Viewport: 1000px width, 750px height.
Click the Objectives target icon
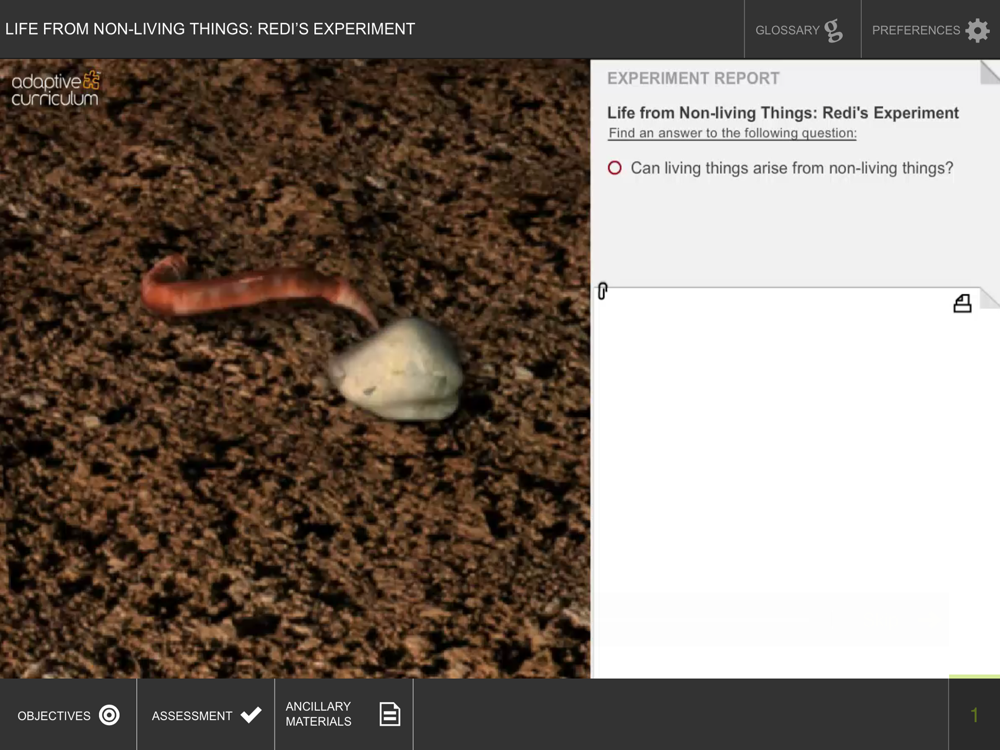point(109,715)
